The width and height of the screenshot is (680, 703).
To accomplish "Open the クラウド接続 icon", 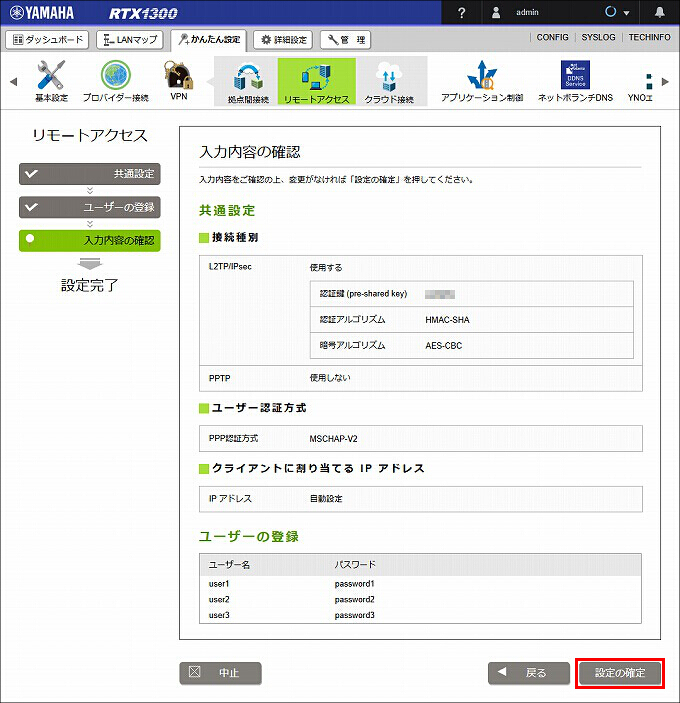I will [389, 82].
